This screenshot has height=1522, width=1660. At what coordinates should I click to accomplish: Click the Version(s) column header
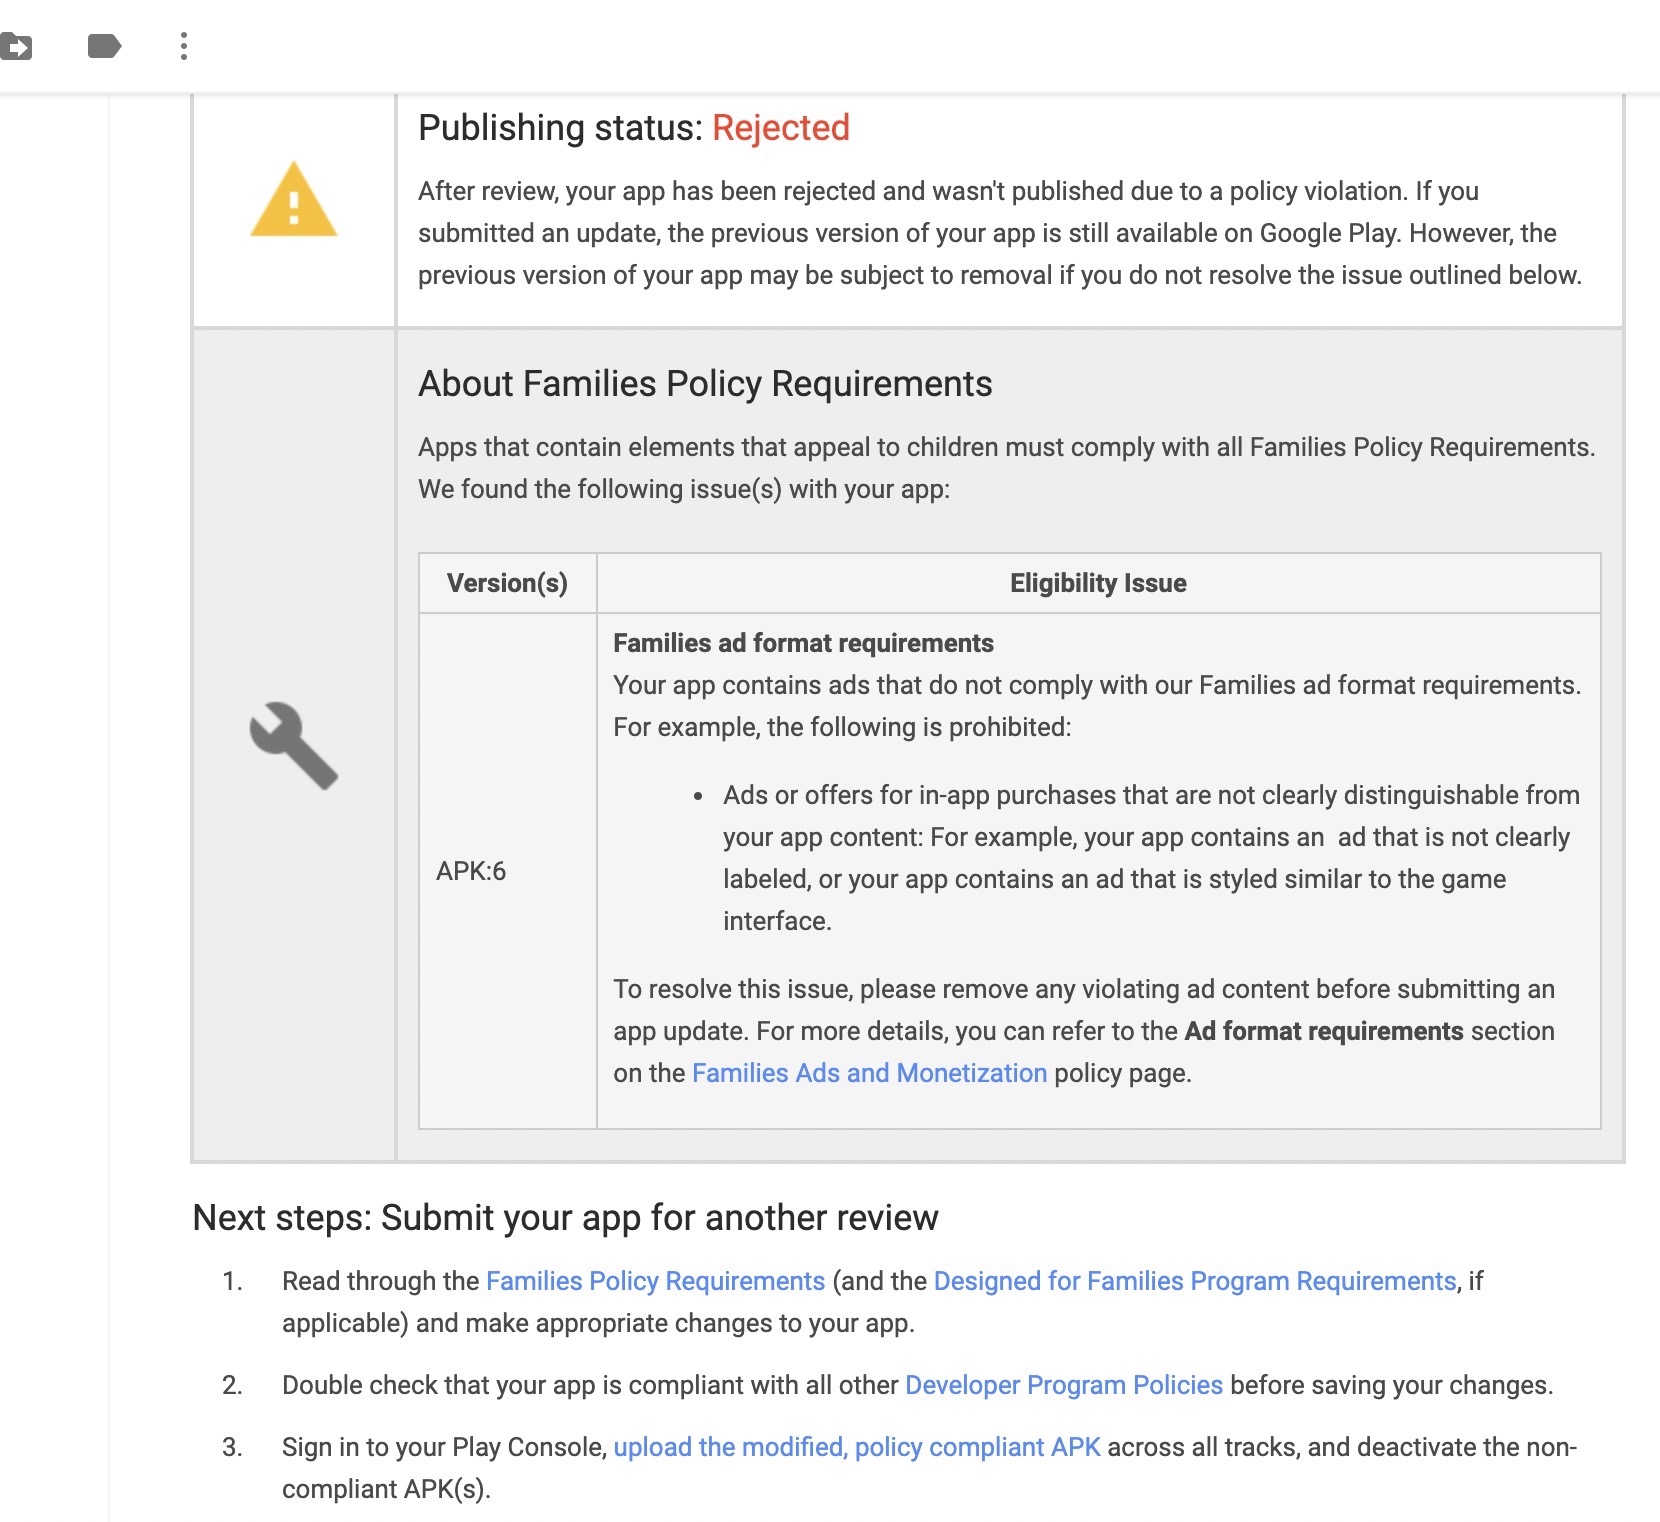[507, 583]
